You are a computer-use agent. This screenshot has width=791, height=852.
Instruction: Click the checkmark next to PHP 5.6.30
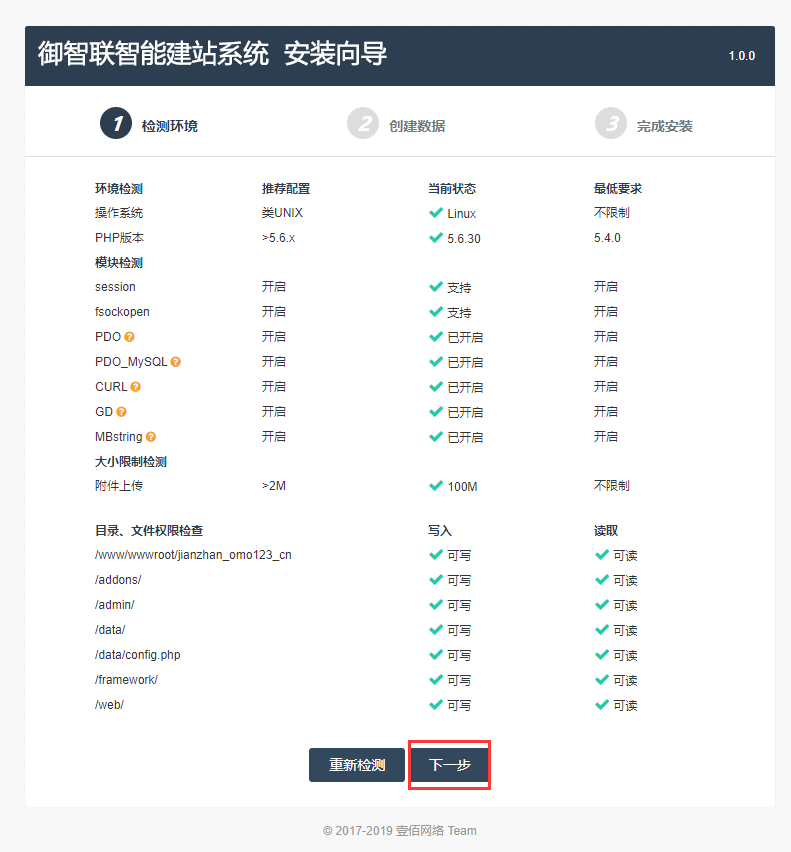pyautogui.click(x=436, y=238)
